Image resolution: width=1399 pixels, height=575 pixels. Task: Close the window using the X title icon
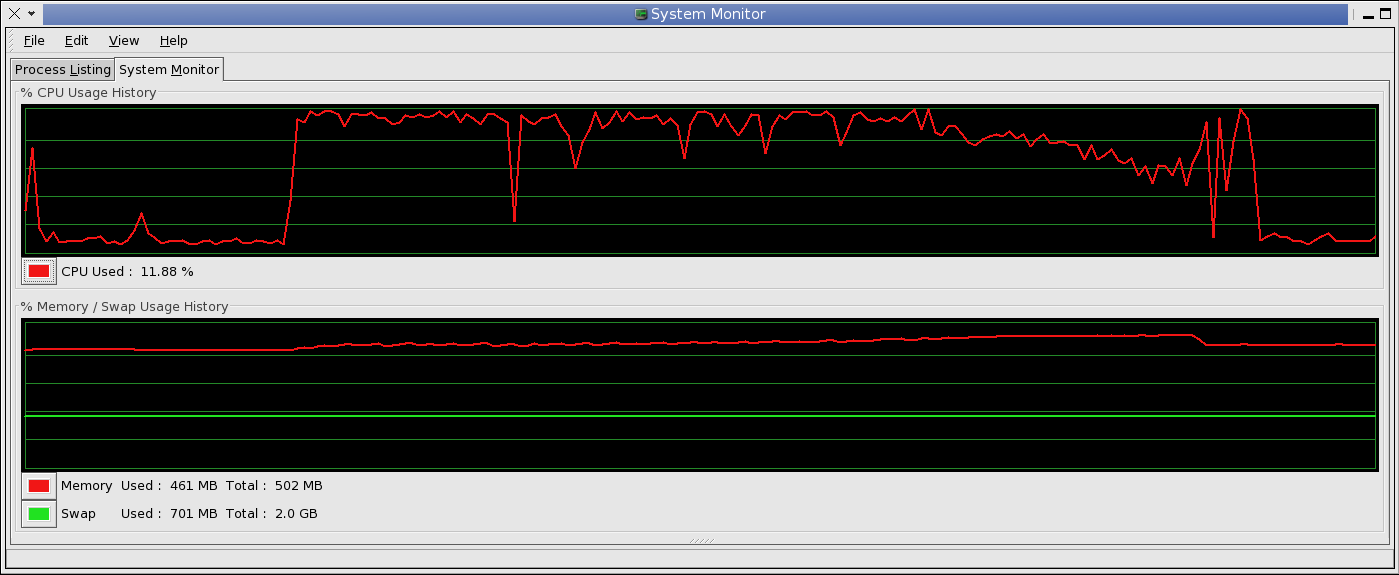(14, 13)
